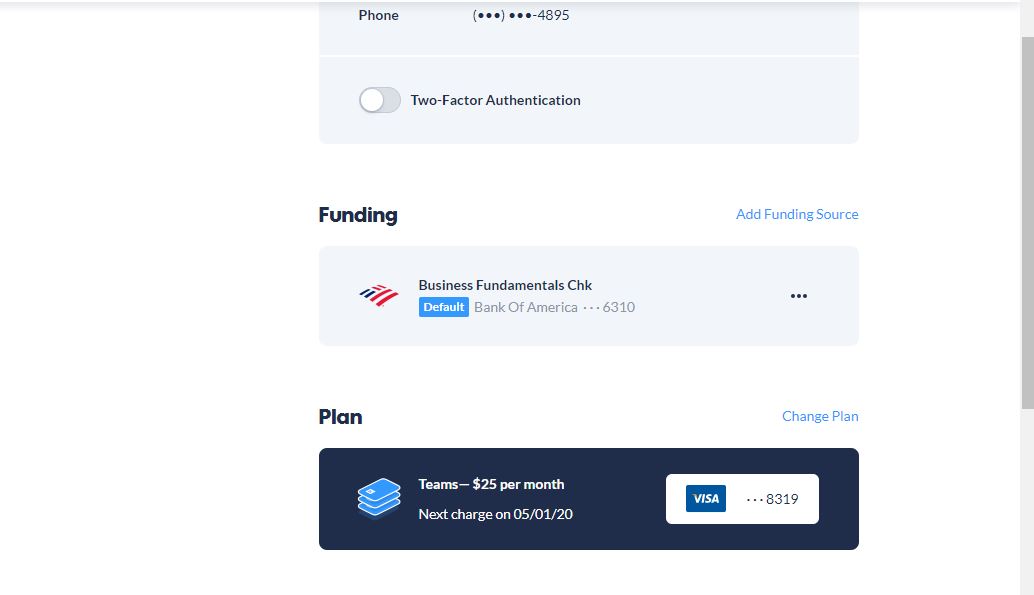Image resolution: width=1034 pixels, height=595 pixels.
Task: Open the Add Funding Source link
Action: pos(796,214)
